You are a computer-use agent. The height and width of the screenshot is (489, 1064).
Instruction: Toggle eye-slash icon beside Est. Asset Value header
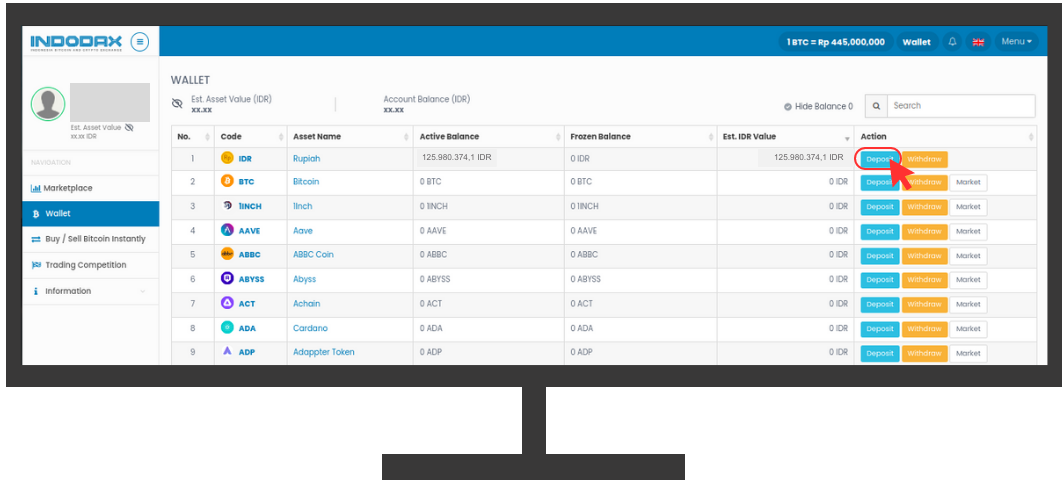[178, 104]
